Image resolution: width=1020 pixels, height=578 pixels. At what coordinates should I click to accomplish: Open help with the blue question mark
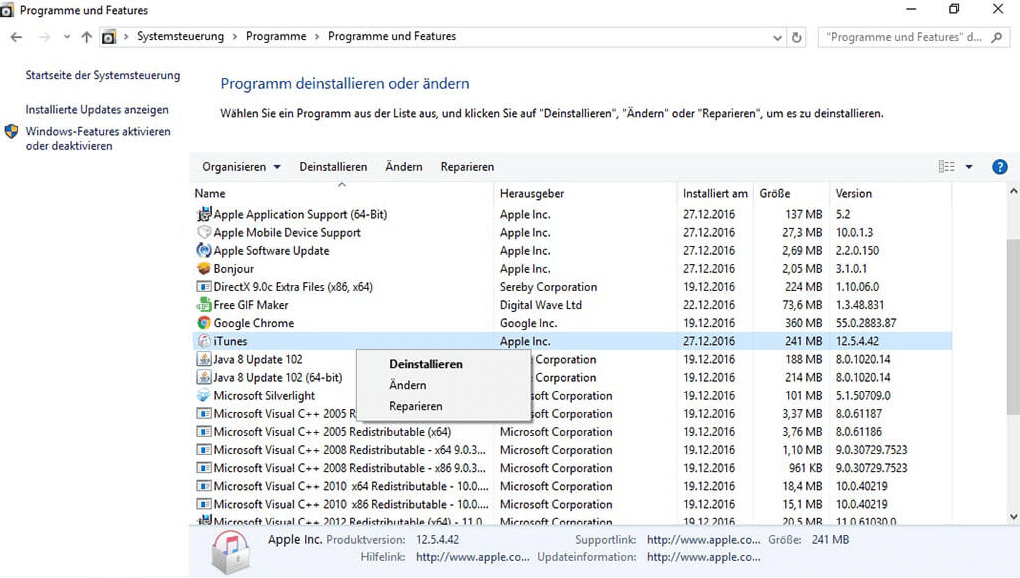click(x=999, y=167)
